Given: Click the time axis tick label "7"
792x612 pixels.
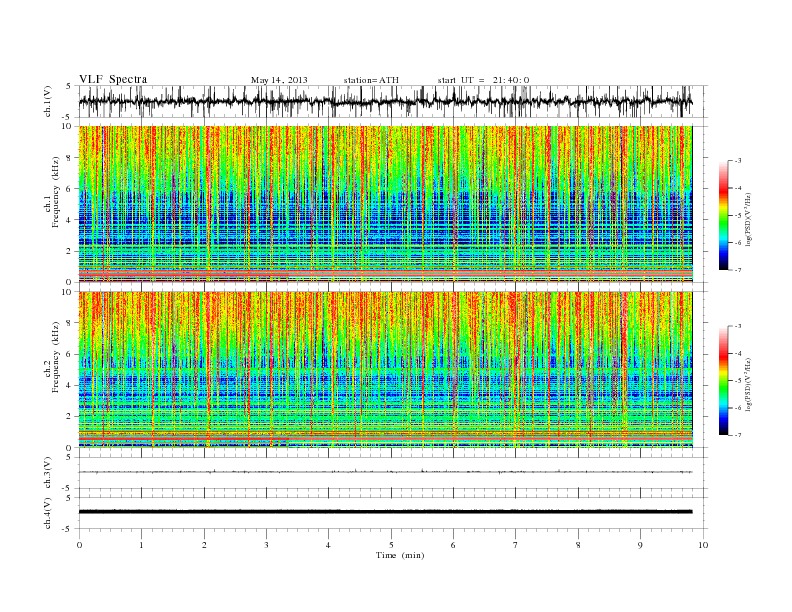Looking at the screenshot, I should 516,545.
